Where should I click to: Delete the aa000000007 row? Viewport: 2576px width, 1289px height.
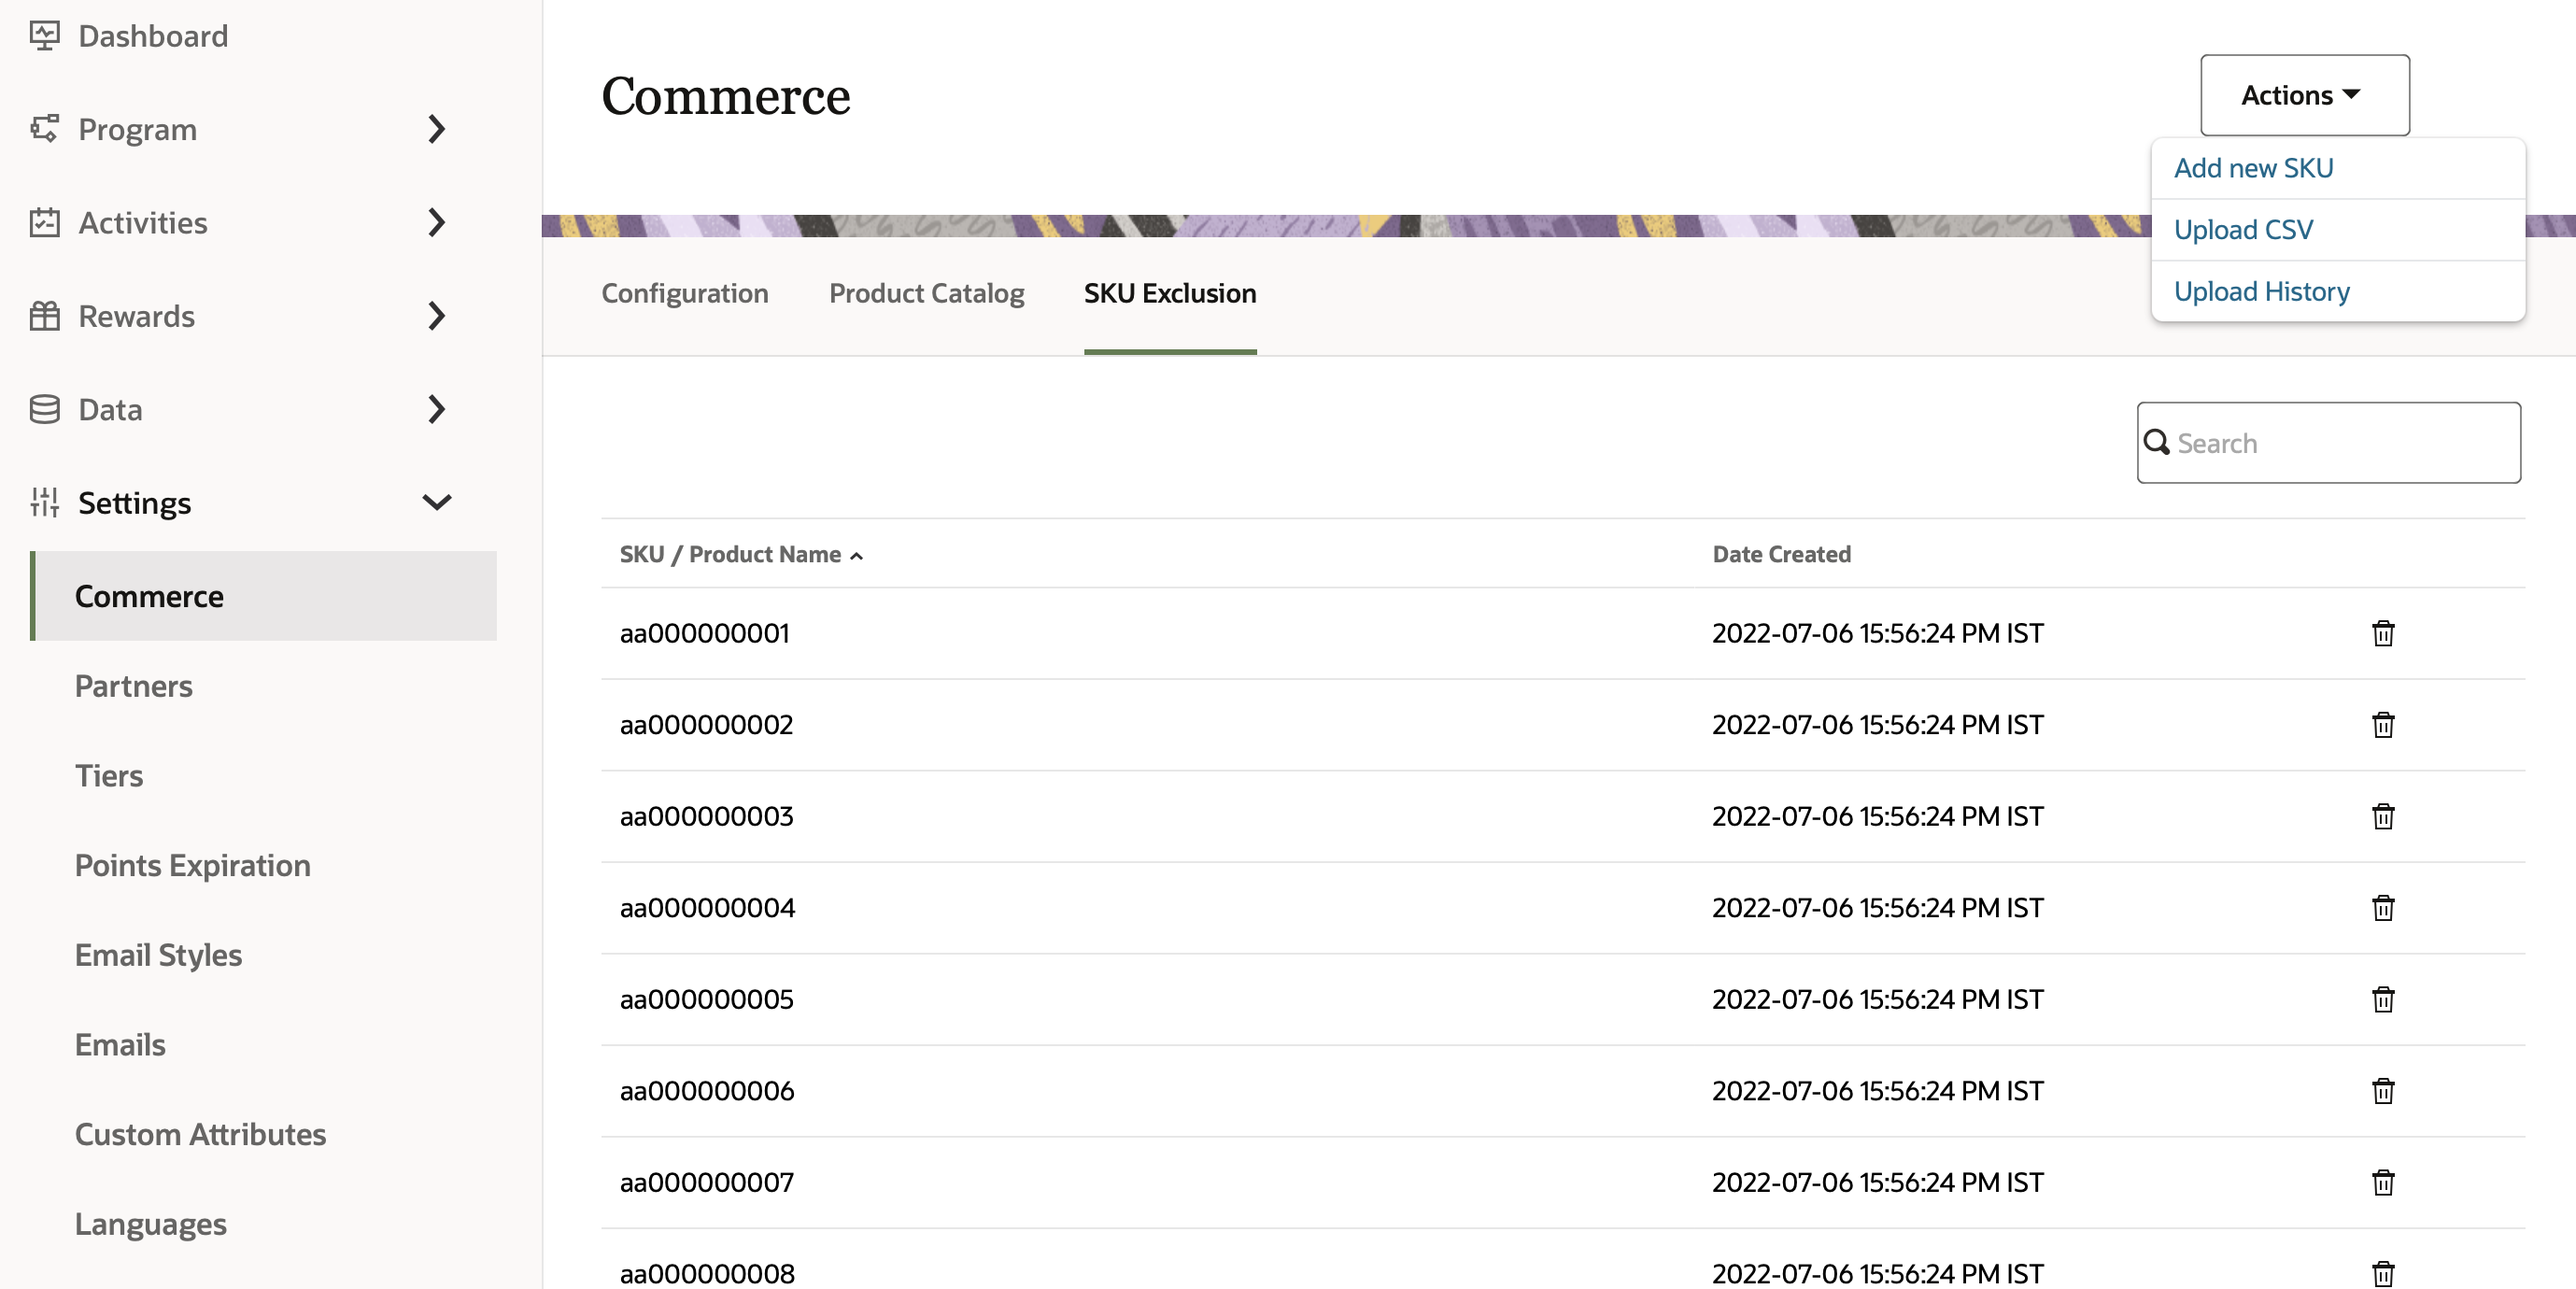[2383, 1182]
